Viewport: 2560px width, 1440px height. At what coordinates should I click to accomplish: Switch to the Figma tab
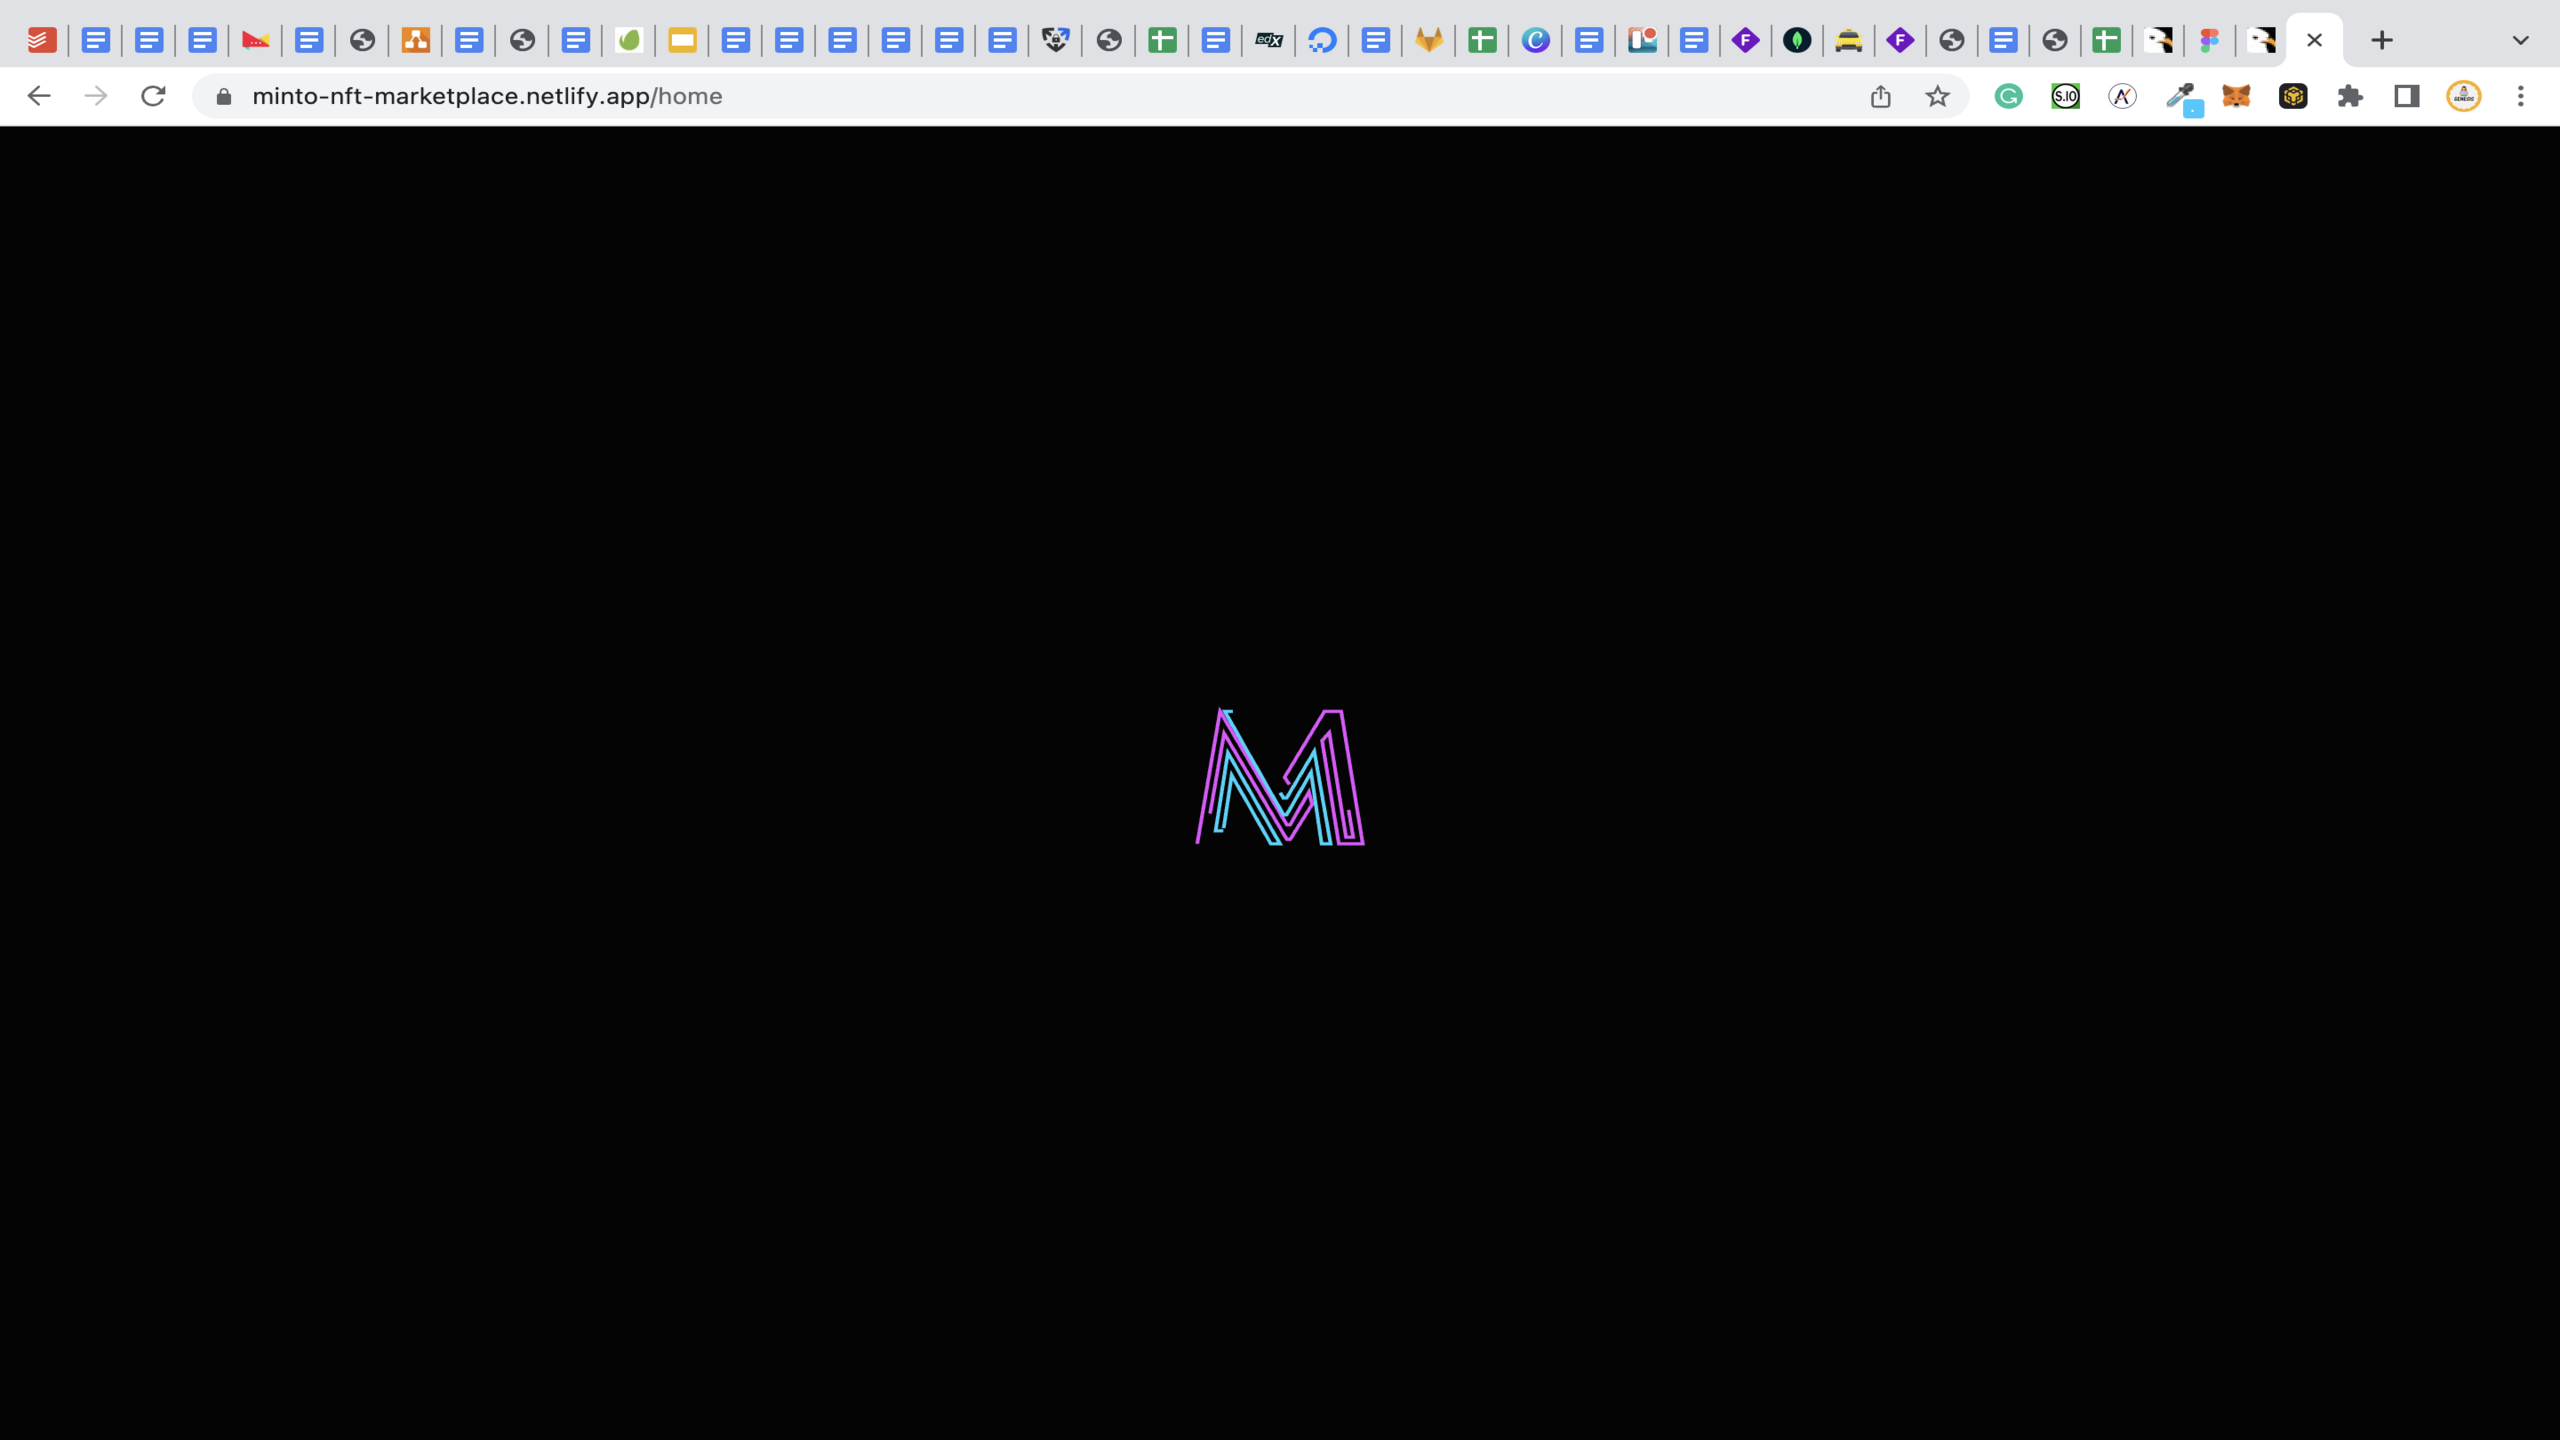pyautogui.click(x=2210, y=40)
